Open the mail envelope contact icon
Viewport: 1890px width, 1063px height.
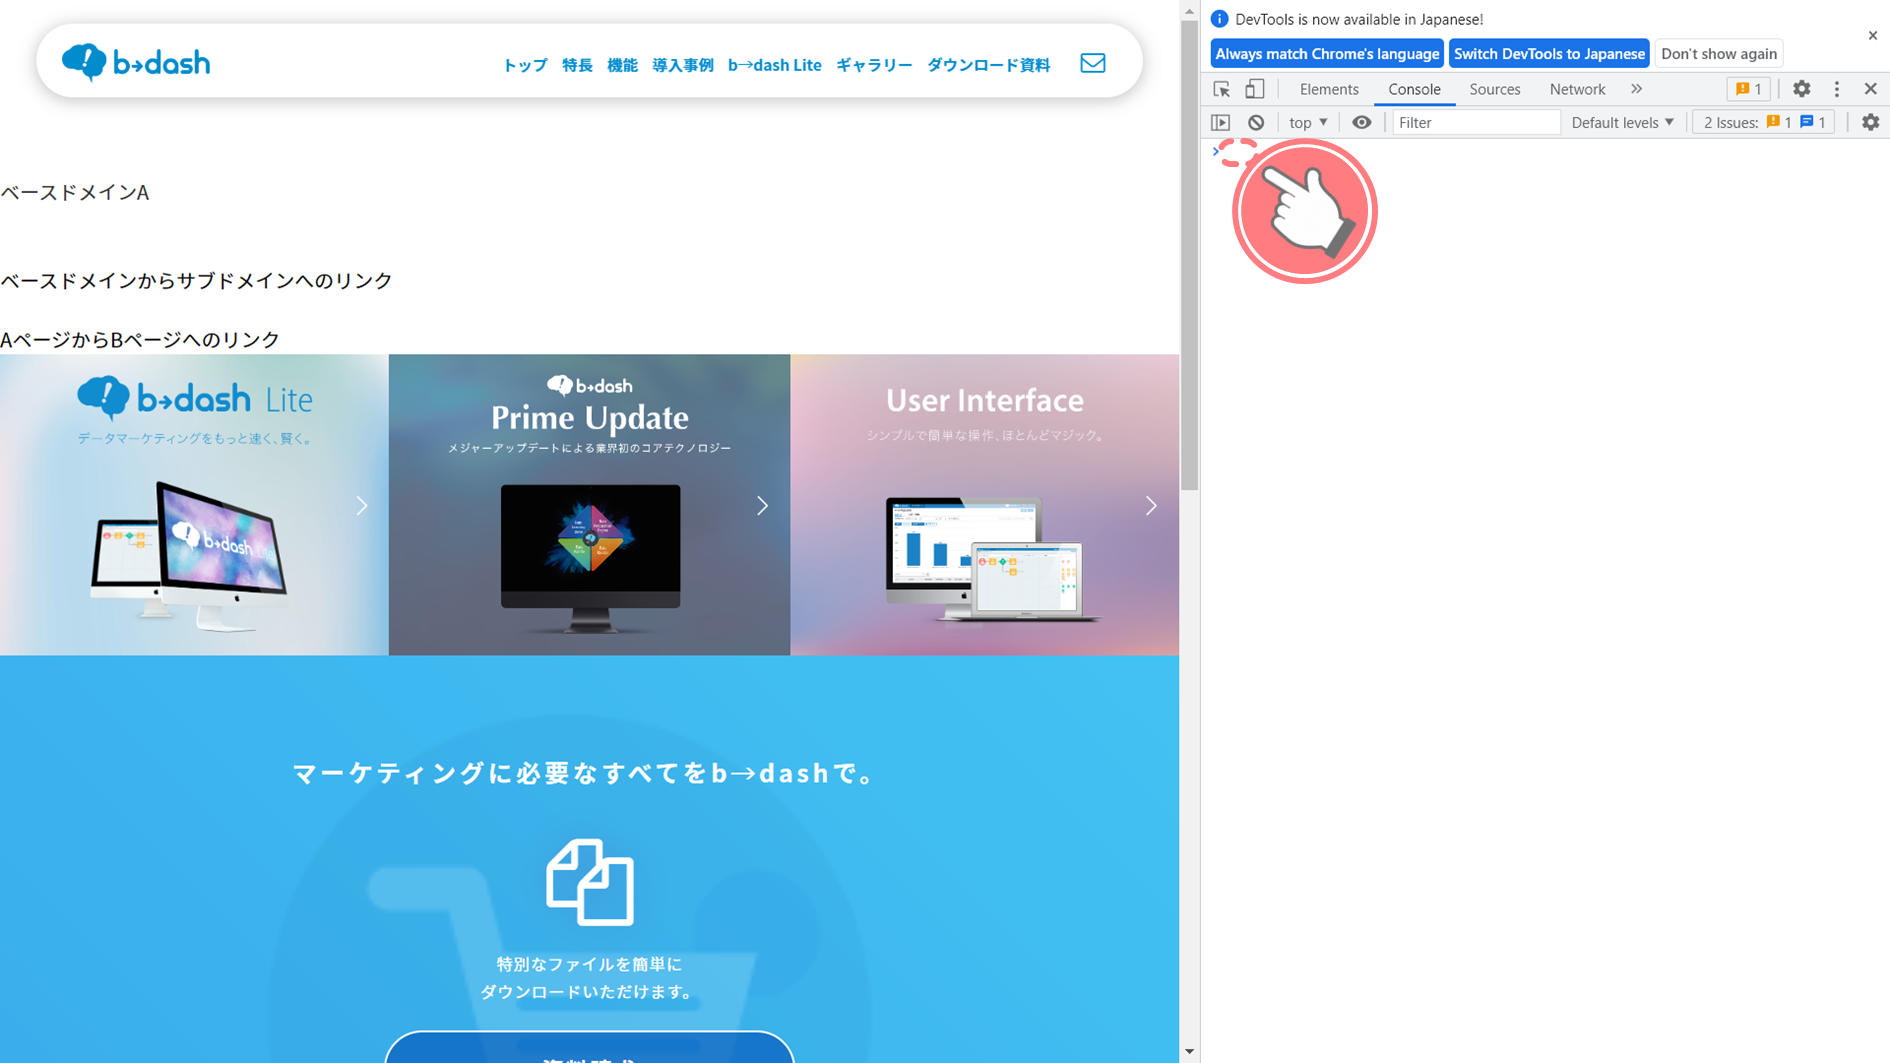pyautogui.click(x=1093, y=63)
